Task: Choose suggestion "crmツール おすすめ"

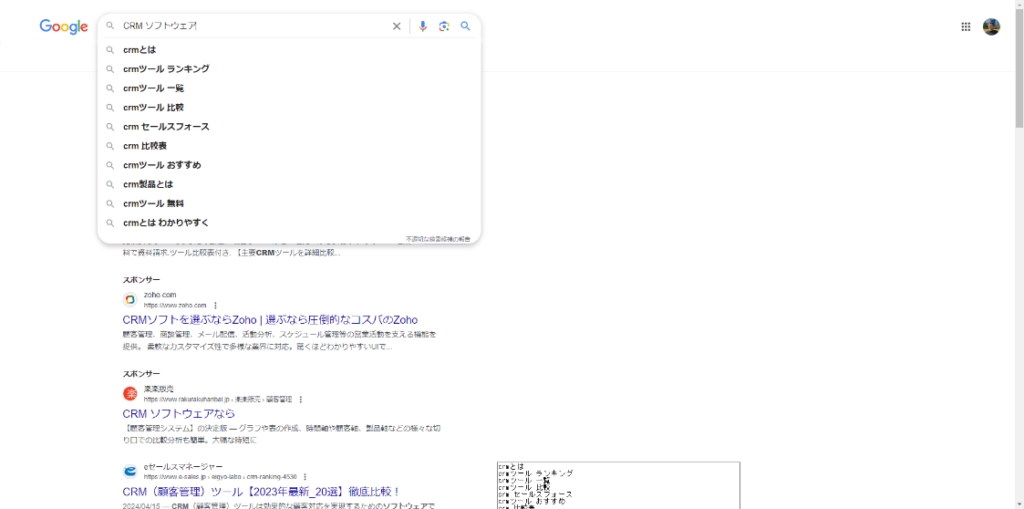Action: [x=289, y=165]
